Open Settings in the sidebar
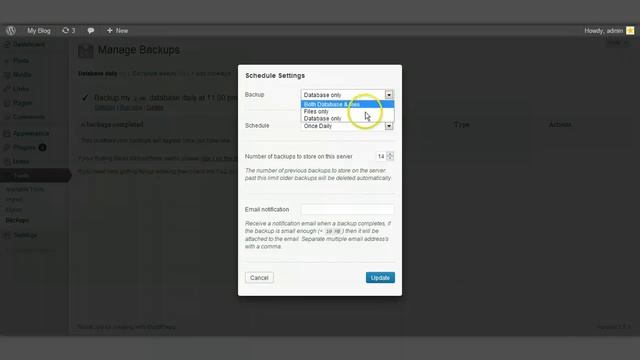This screenshot has height=360, width=640. 25,236
